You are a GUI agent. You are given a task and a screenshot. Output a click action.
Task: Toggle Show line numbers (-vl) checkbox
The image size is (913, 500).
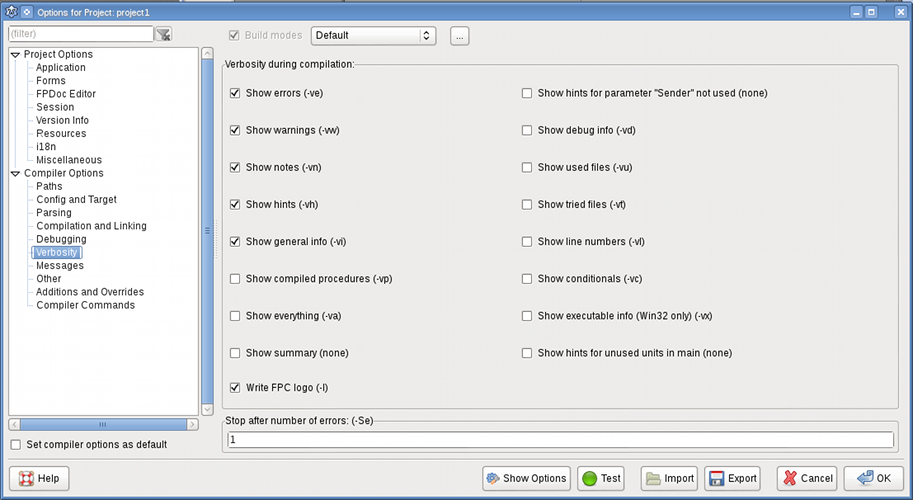click(x=527, y=242)
